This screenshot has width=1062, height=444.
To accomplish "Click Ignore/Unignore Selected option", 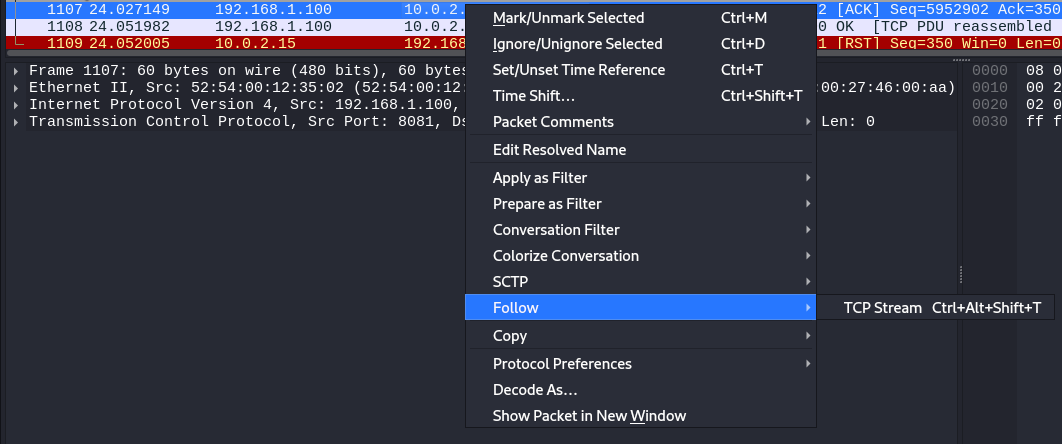I will coord(641,44).
